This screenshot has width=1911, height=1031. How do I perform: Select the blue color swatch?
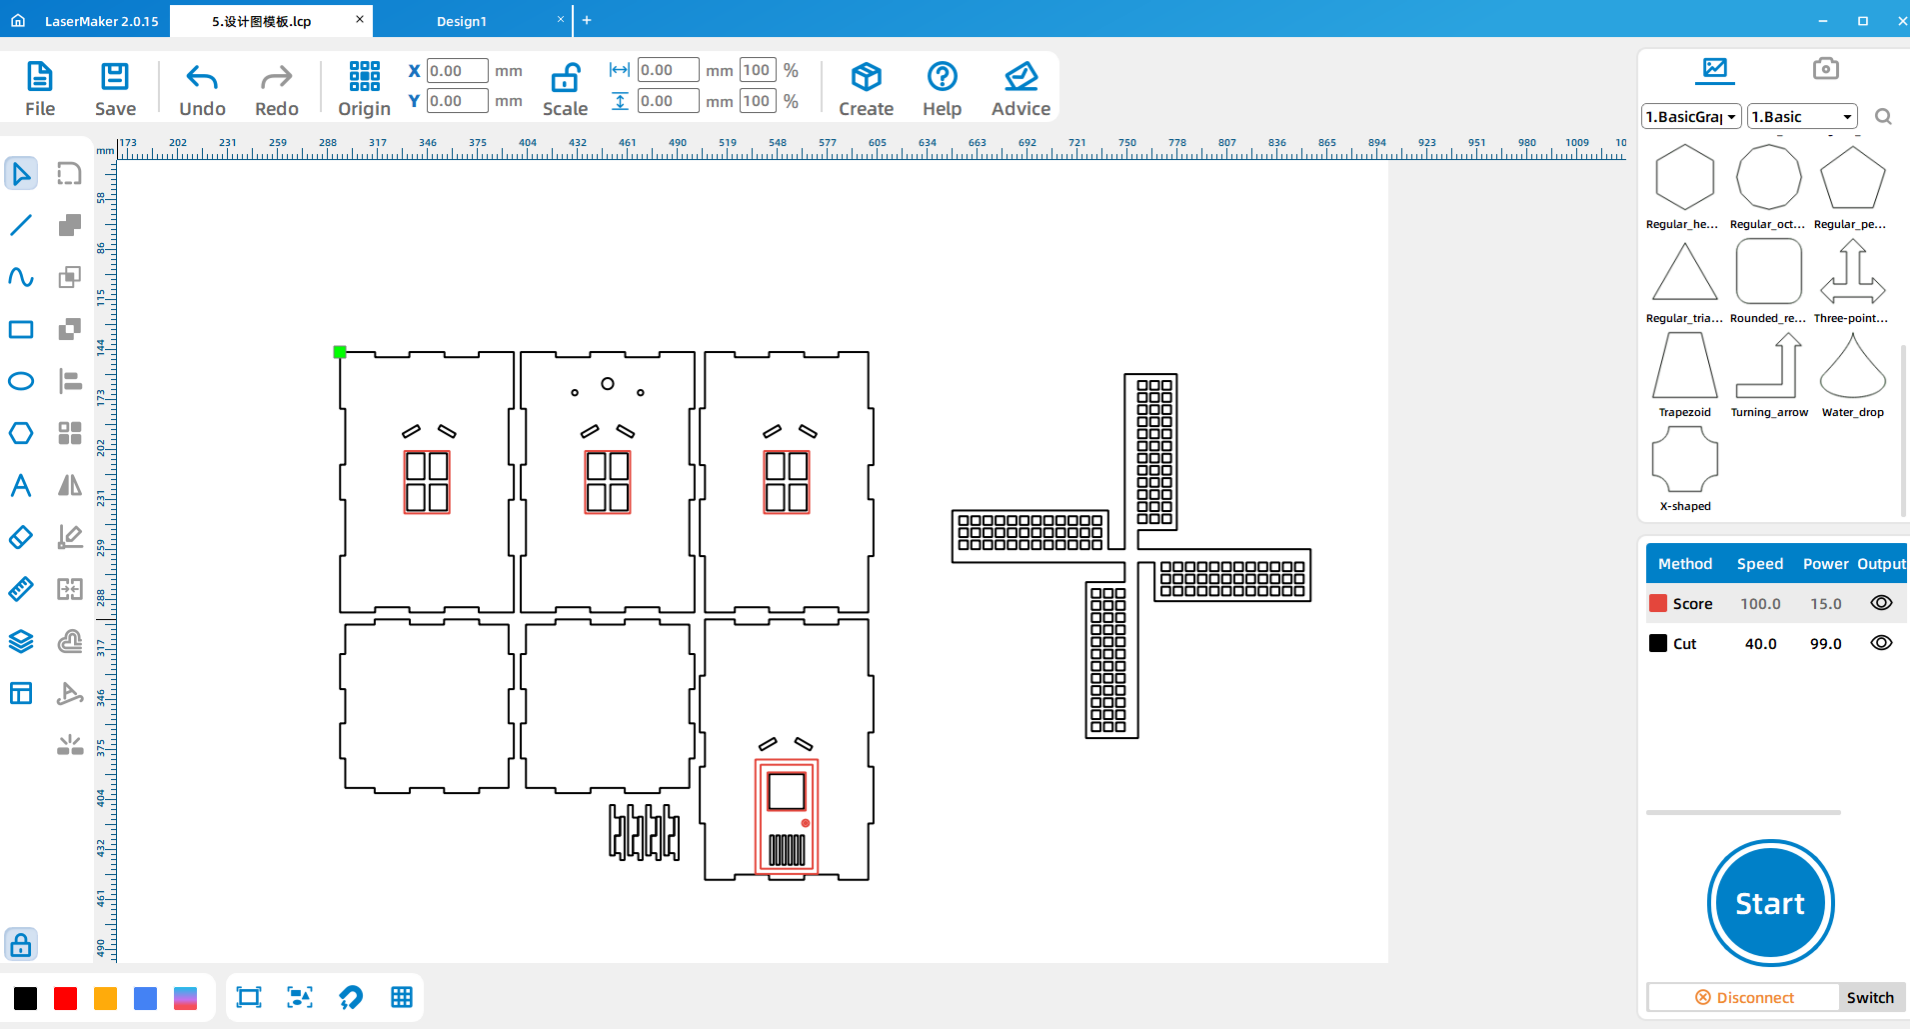[145, 998]
